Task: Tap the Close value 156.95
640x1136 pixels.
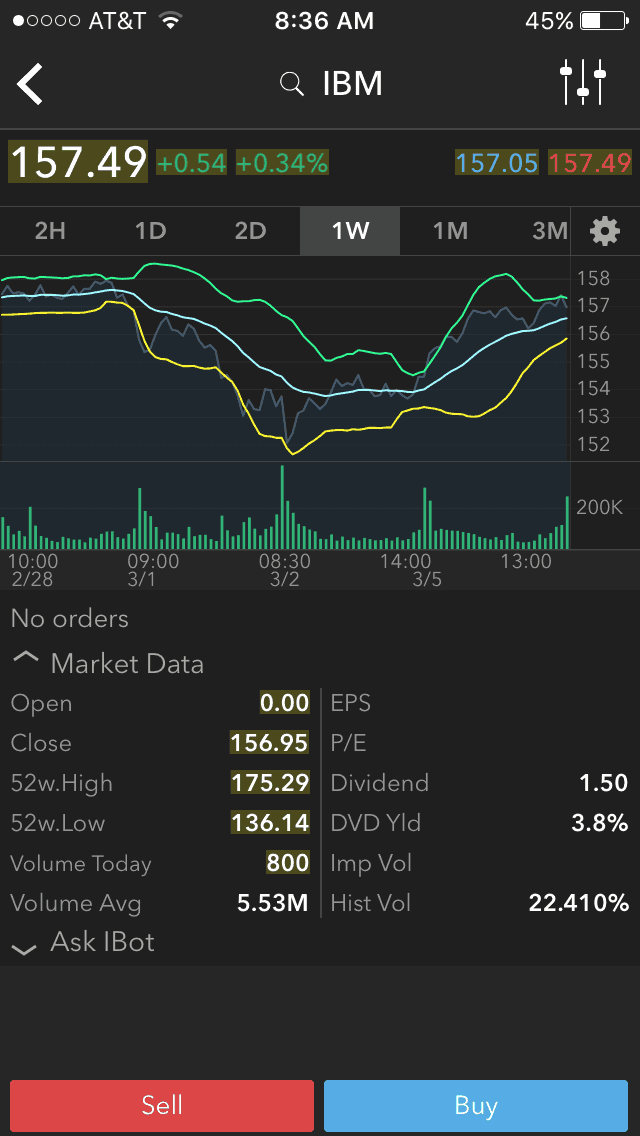Action: click(x=270, y=743)
